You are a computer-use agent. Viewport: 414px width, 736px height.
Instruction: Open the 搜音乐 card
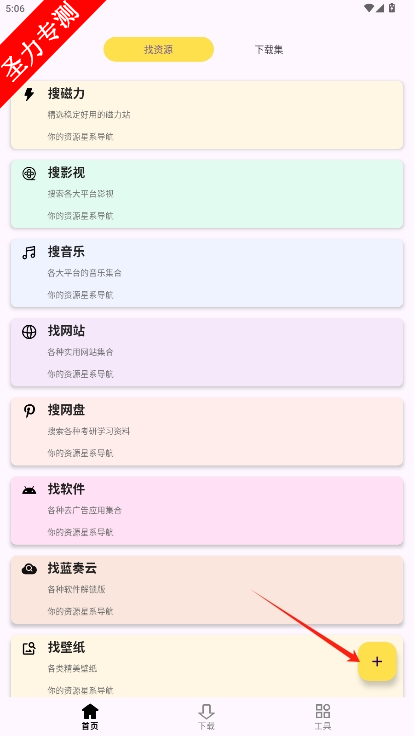click(x=207, y=273)
